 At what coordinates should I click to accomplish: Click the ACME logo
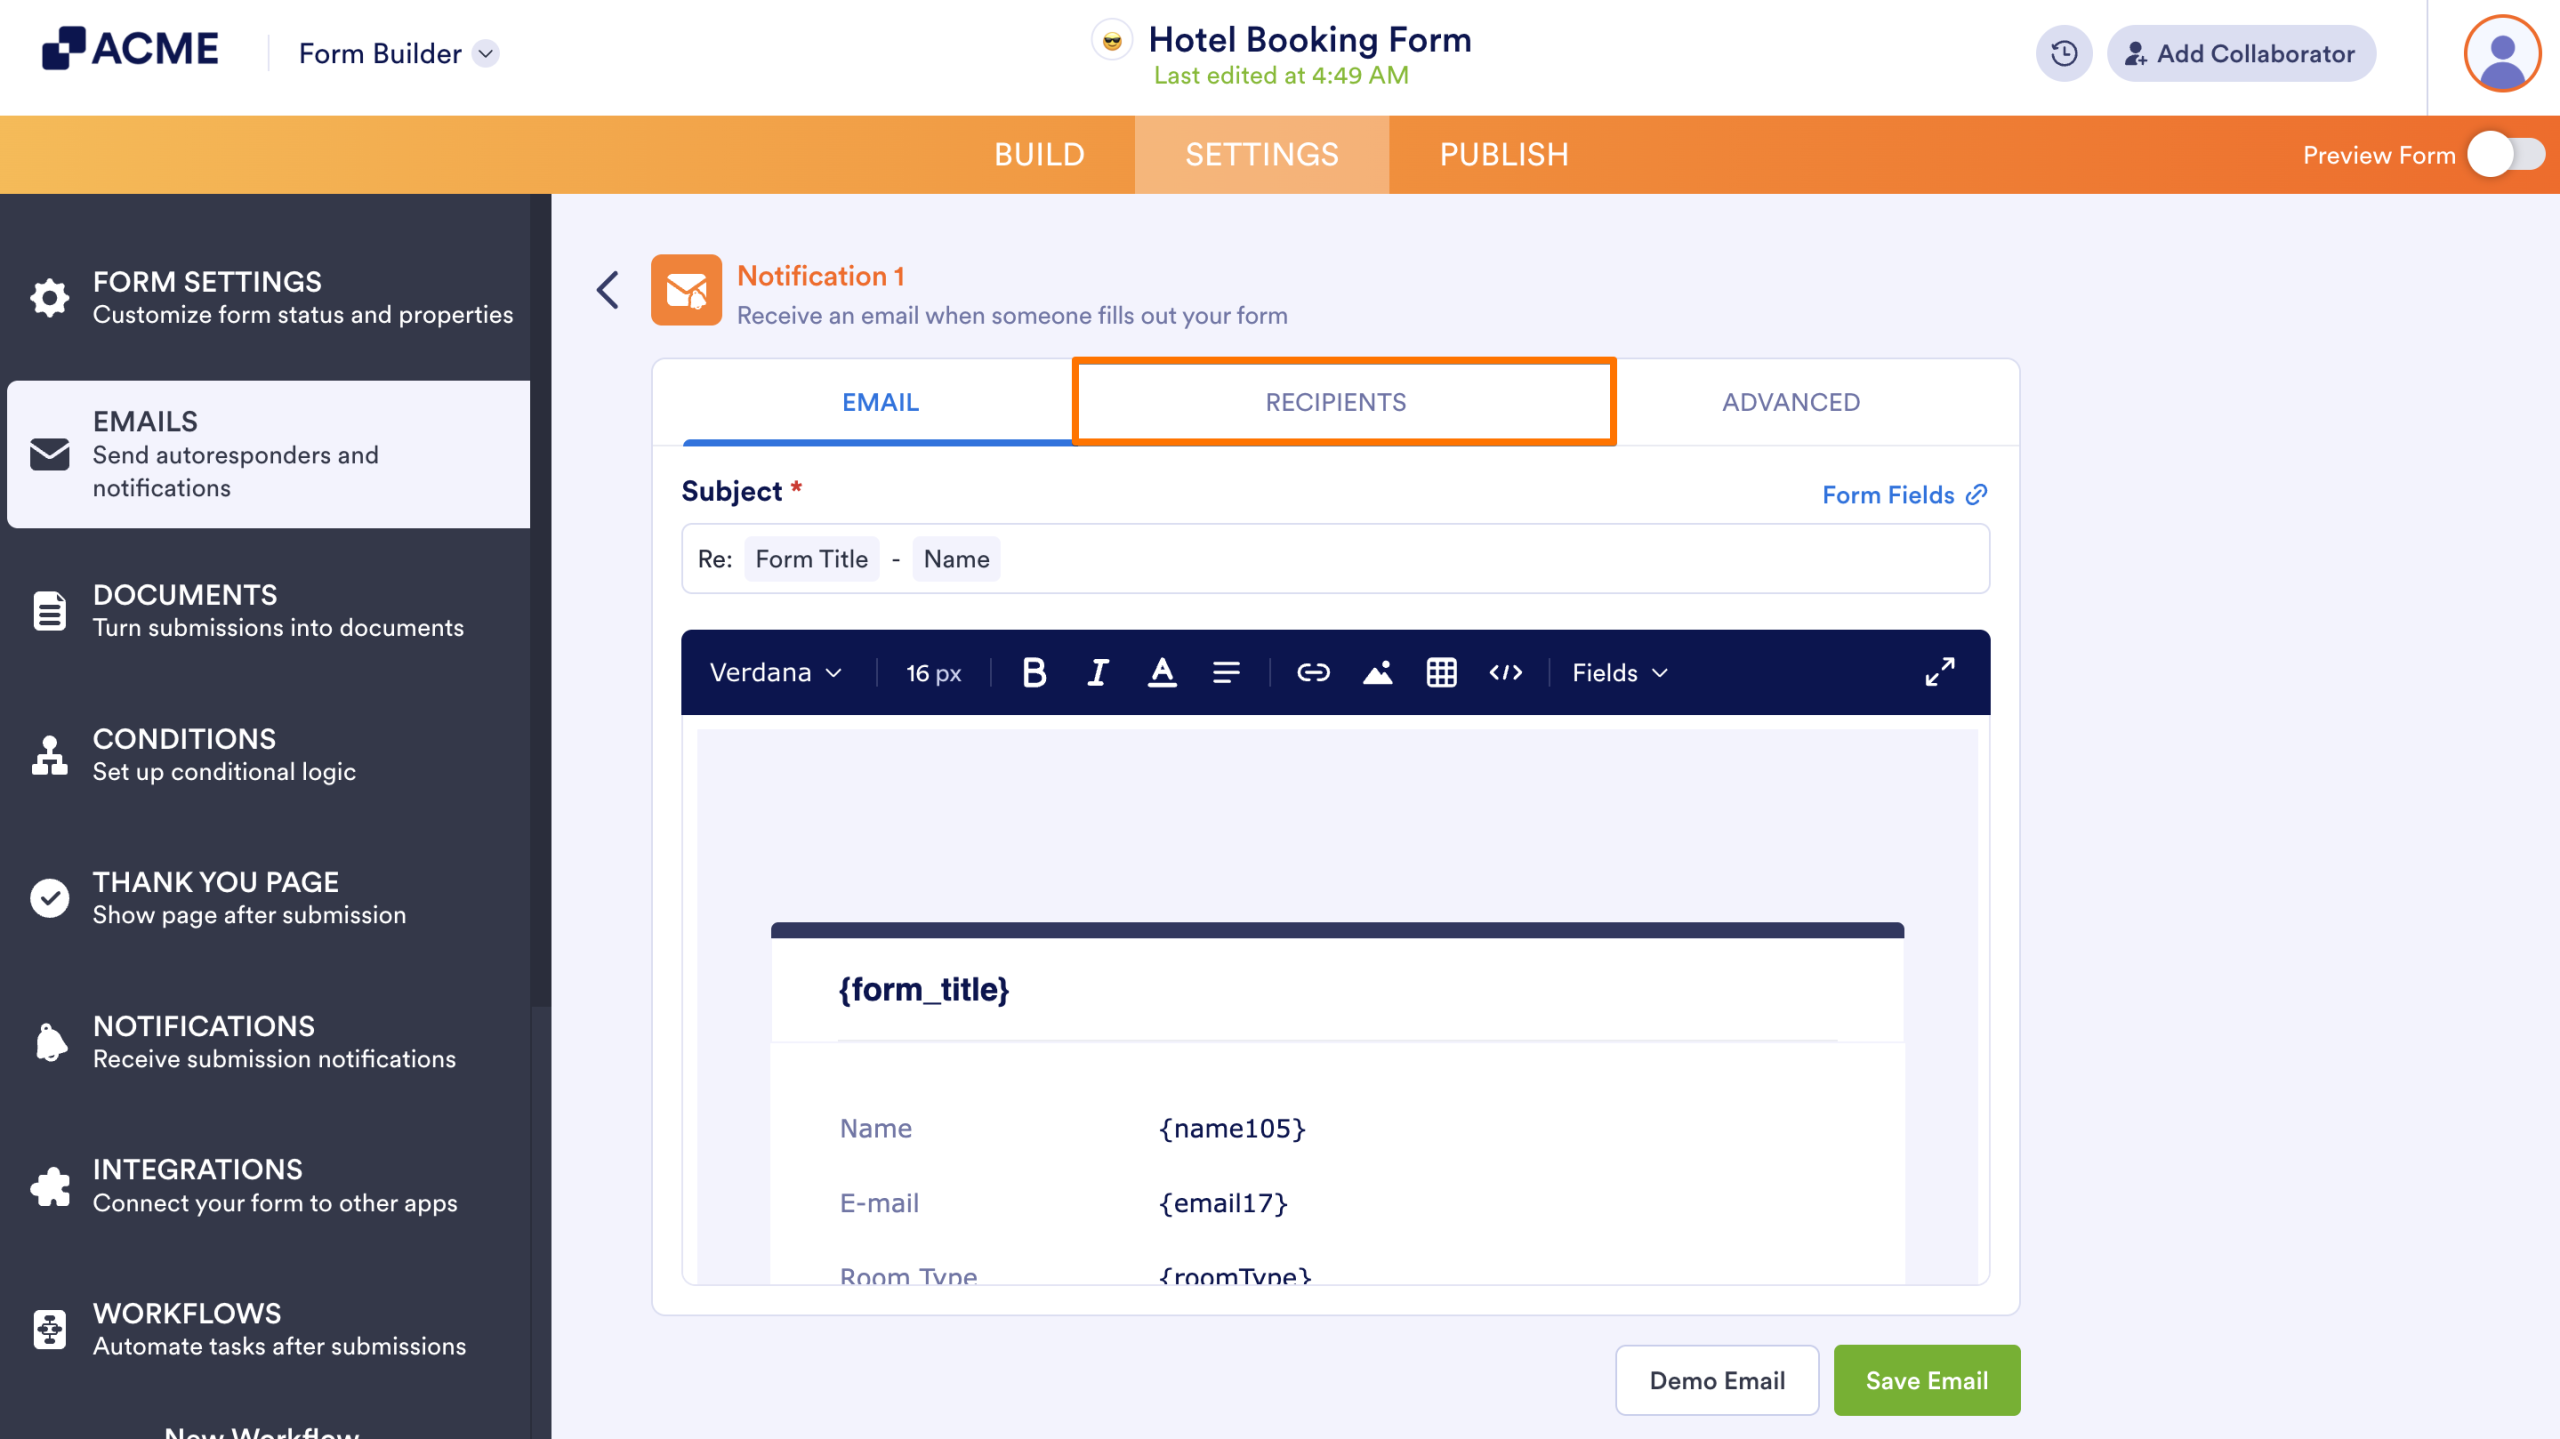pos(130,48)
